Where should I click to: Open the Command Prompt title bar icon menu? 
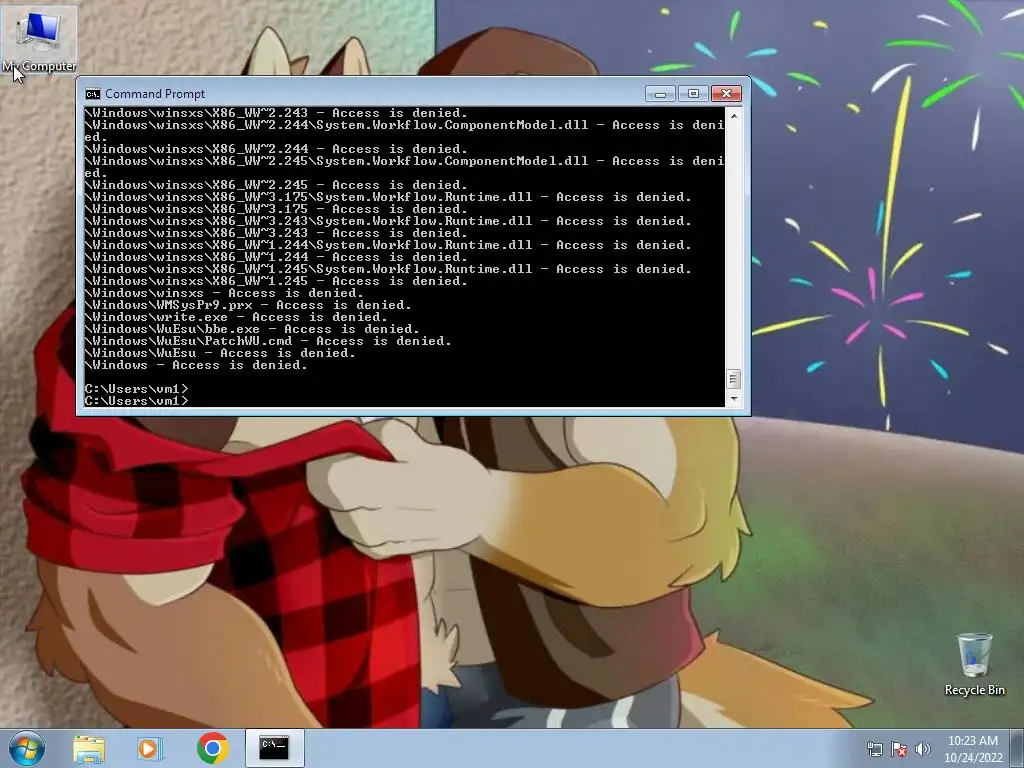(x=93, y=94)
